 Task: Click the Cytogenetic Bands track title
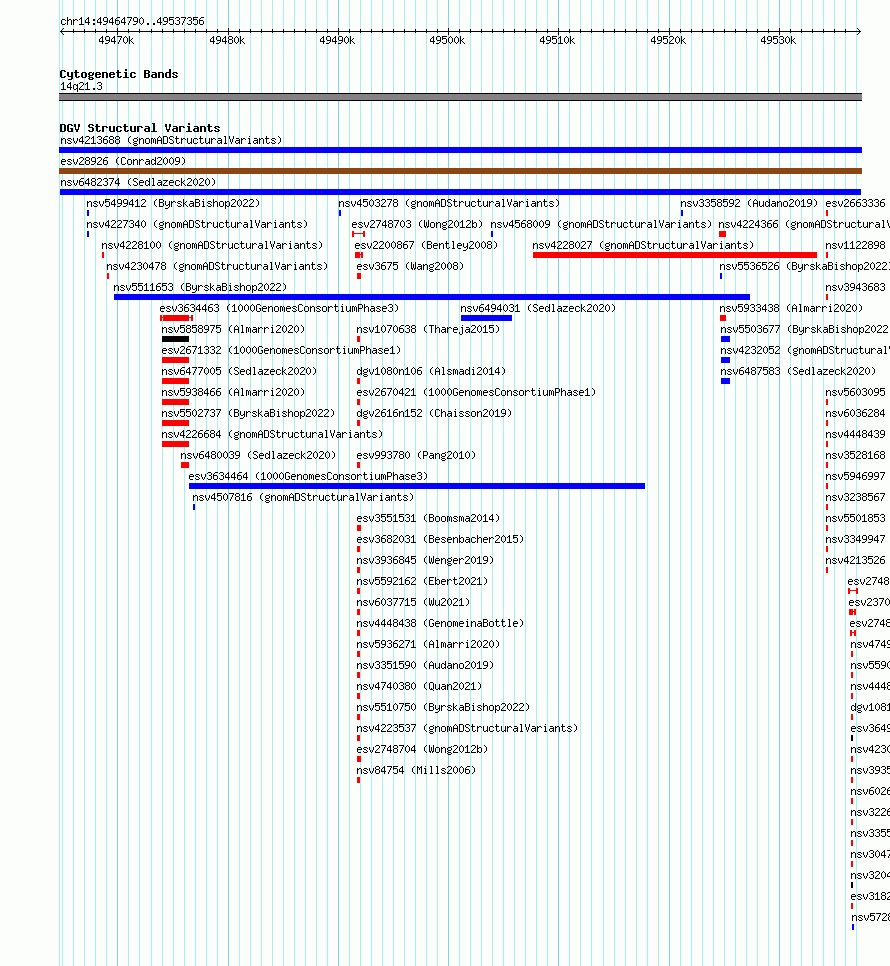[119, 74]
